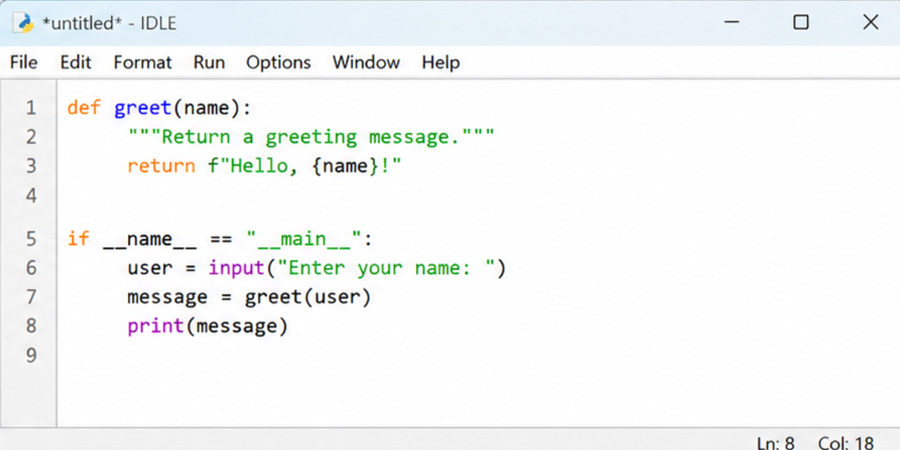The image size is (900, 450).
Task: Click line number 9 in the gutter
Action: click(x=30, y=355)
